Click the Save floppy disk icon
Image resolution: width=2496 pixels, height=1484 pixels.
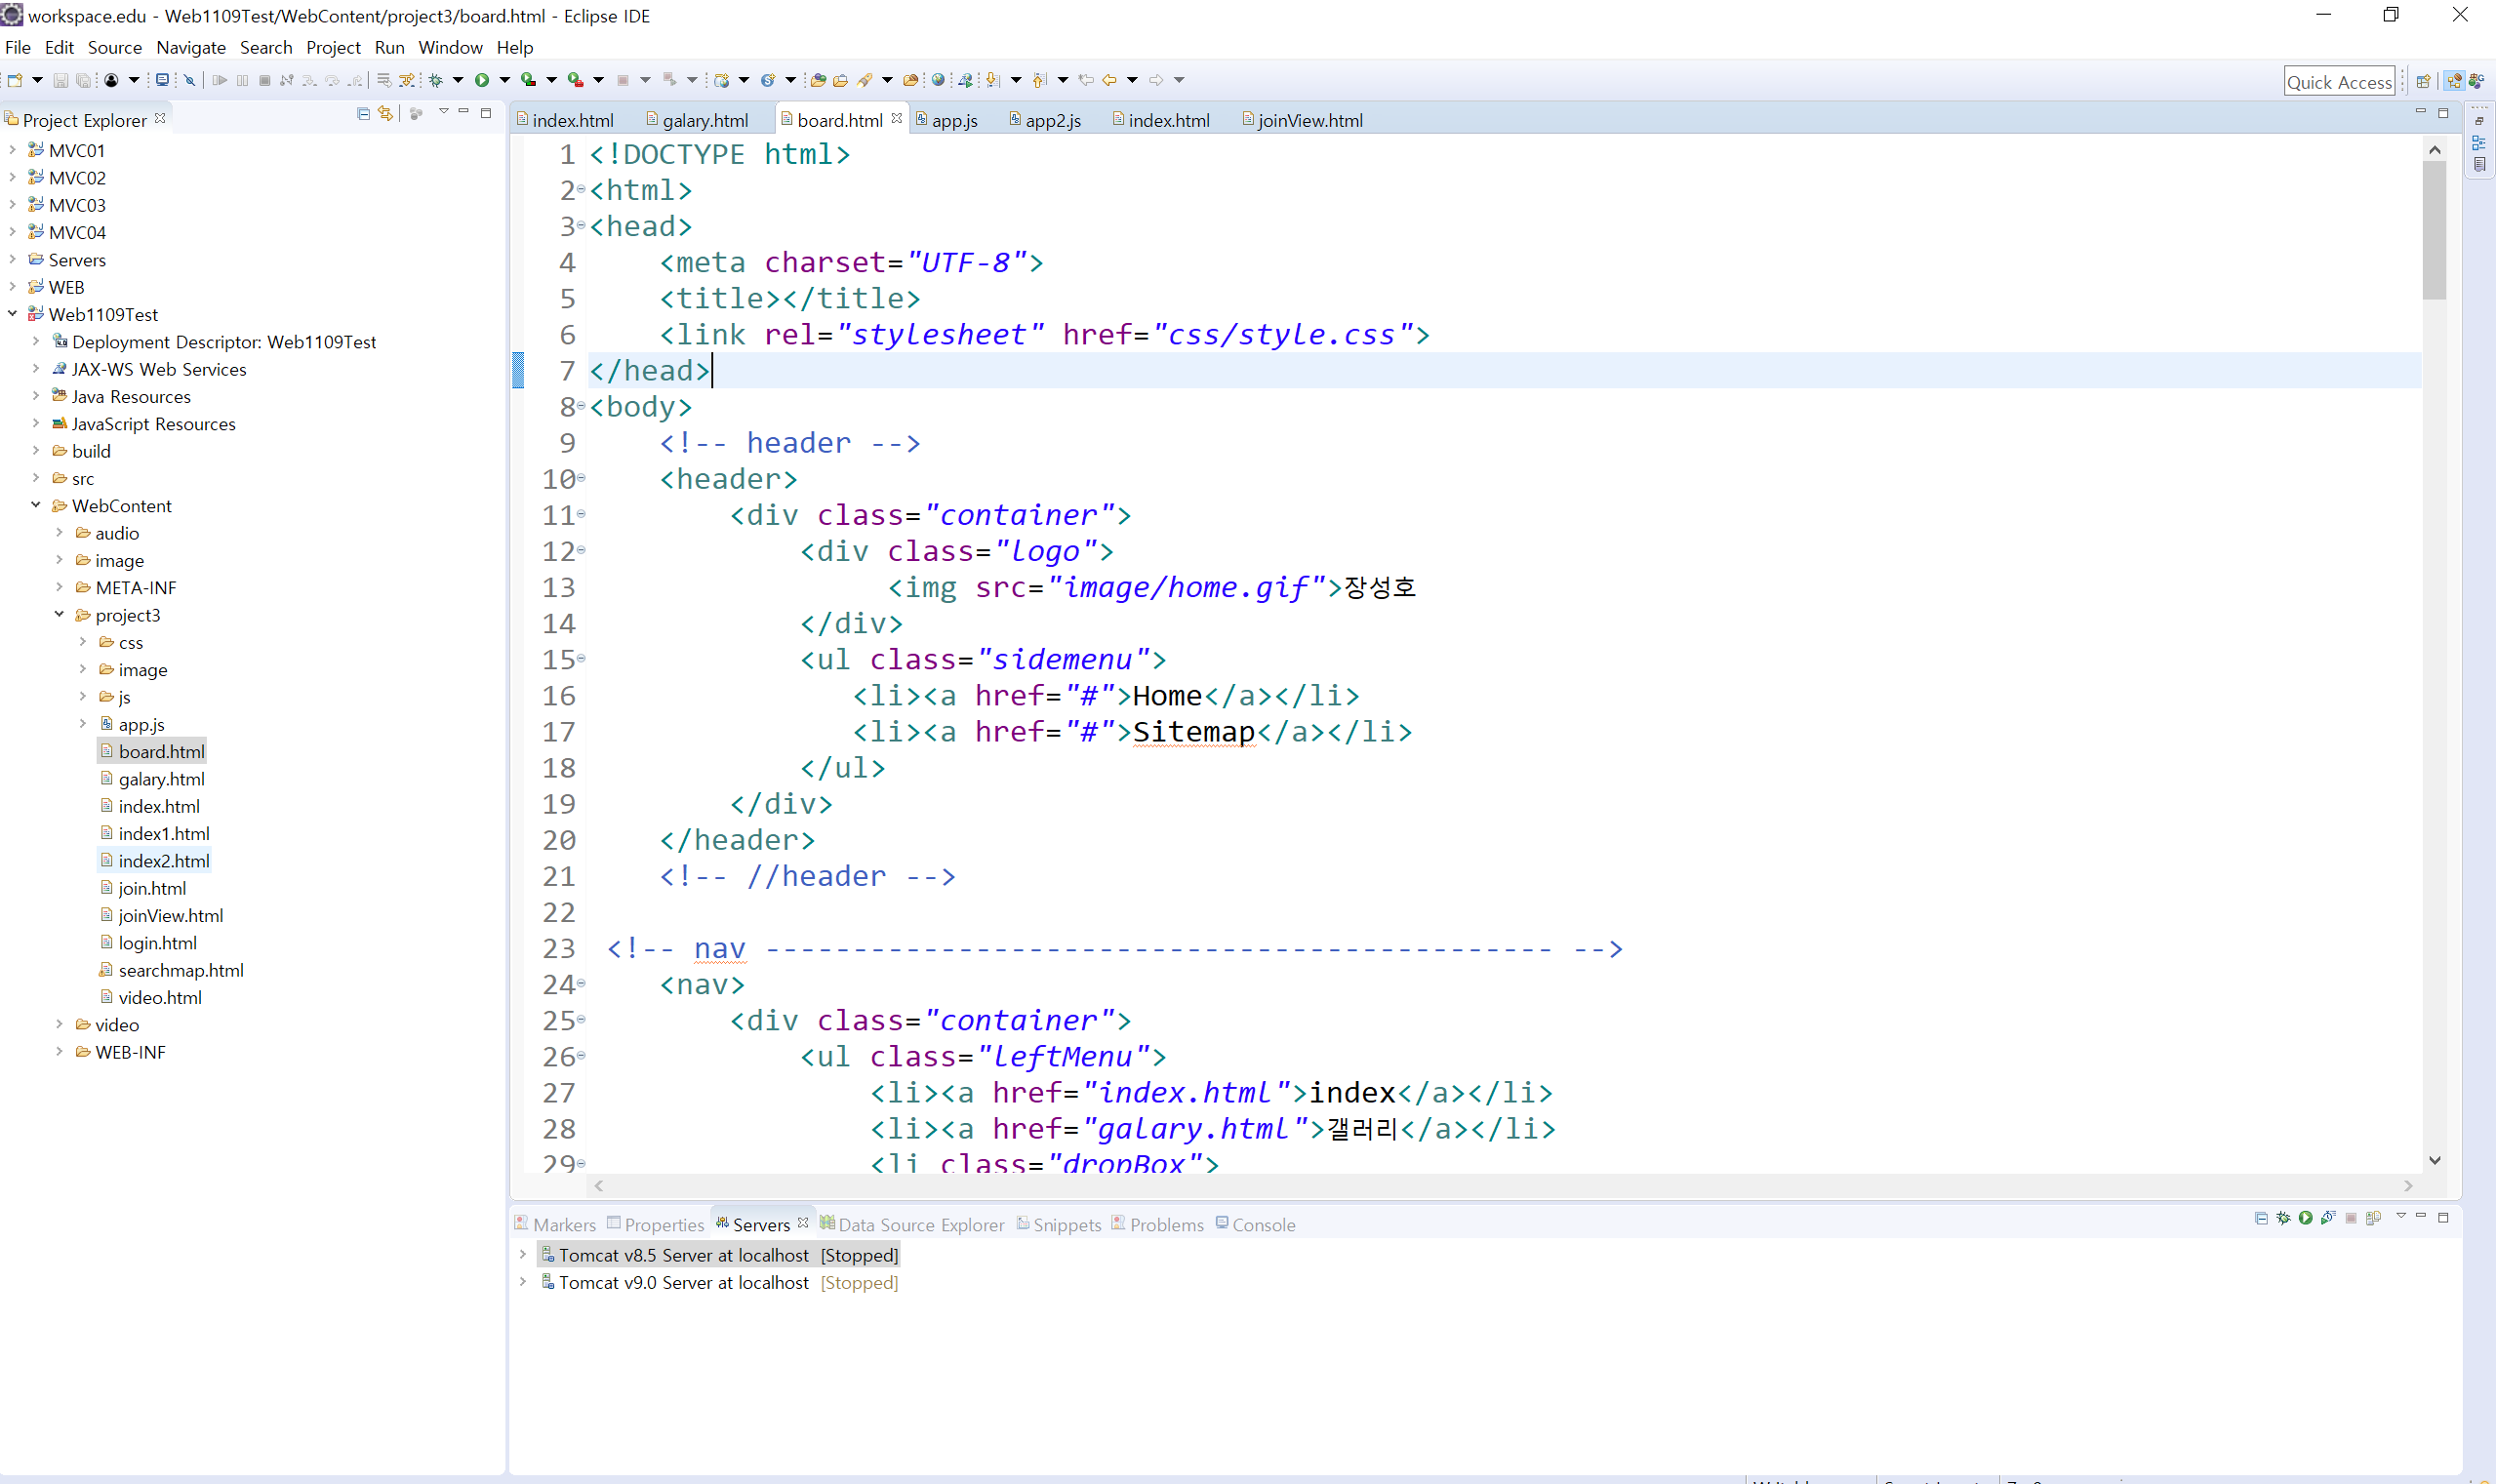[60, 80]
